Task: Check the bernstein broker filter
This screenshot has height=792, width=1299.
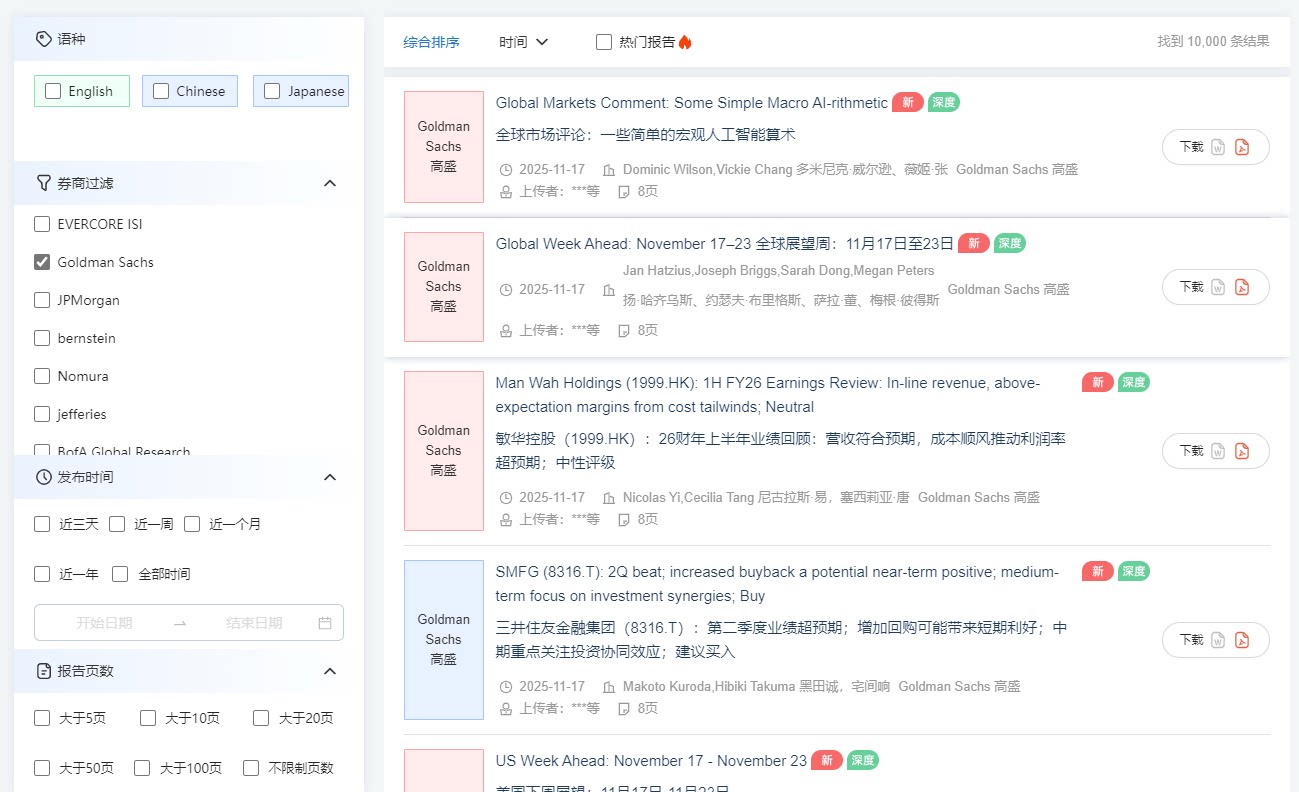Action: pos(42,338)
